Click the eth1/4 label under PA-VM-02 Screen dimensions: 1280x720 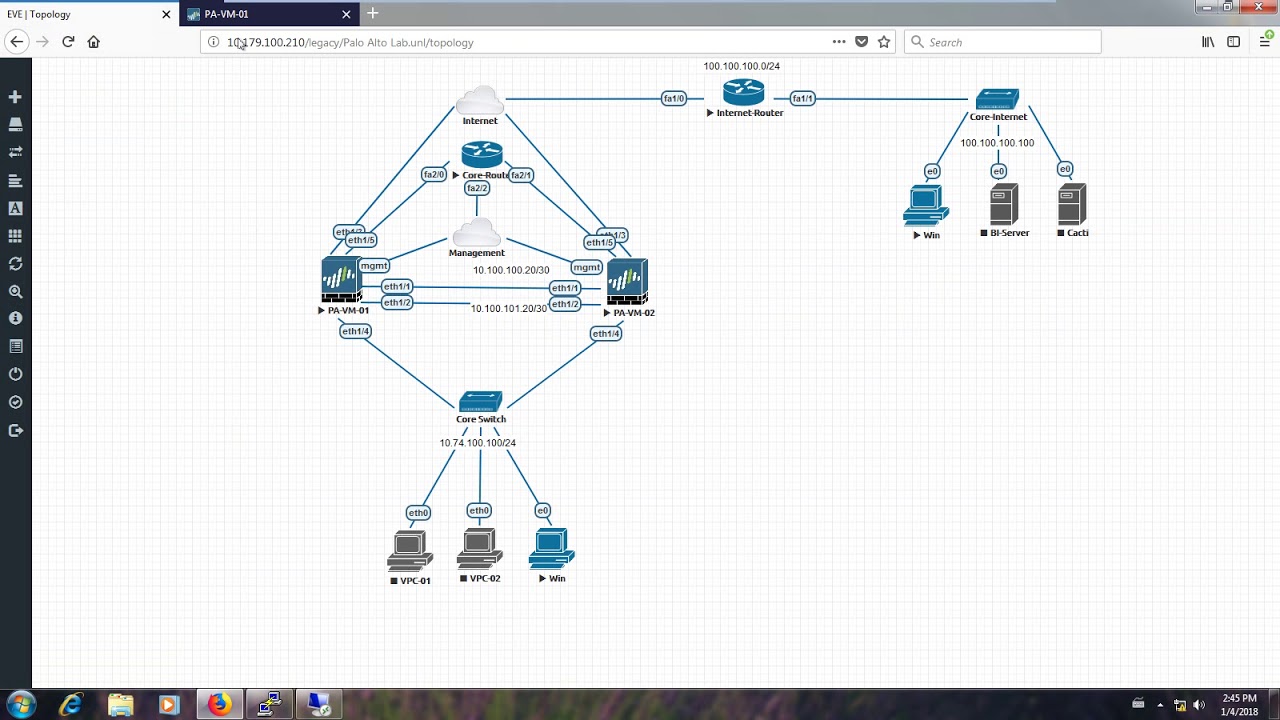[x=605, y=333]
